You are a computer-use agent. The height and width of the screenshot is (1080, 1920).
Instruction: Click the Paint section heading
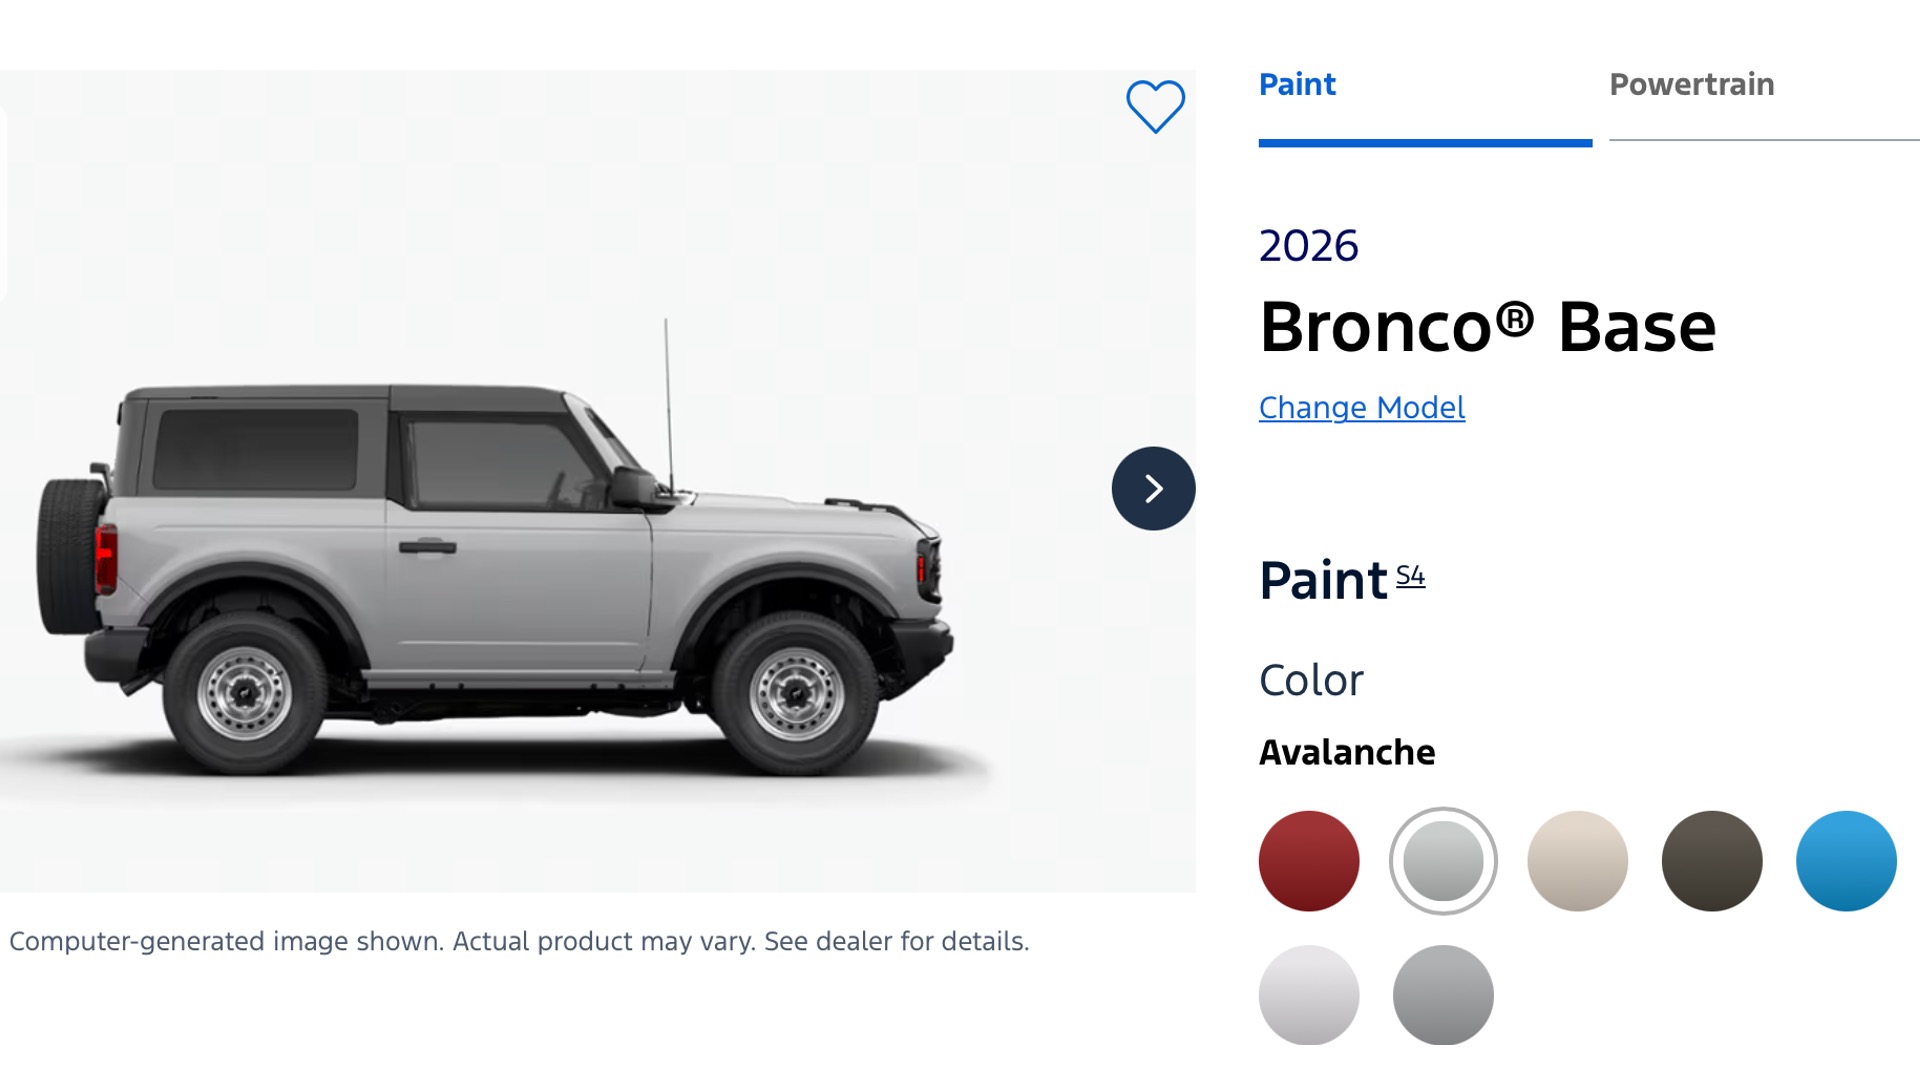point(1322,581)
